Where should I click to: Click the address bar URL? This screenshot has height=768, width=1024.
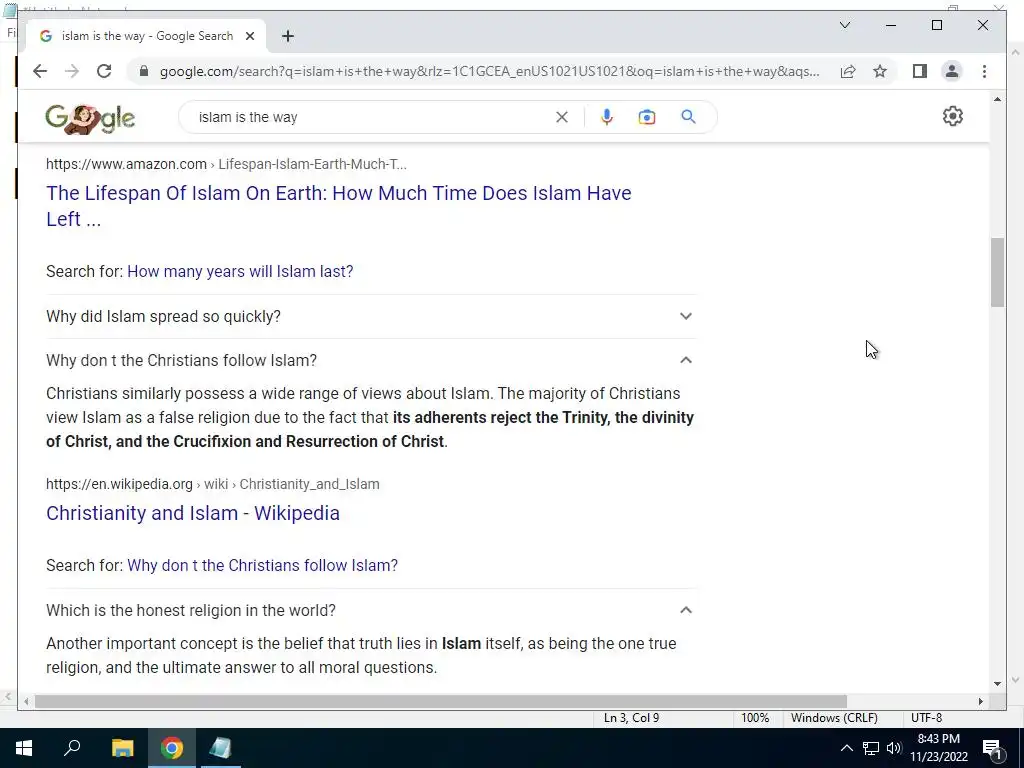pyautogui.click(x=489, y=71)
